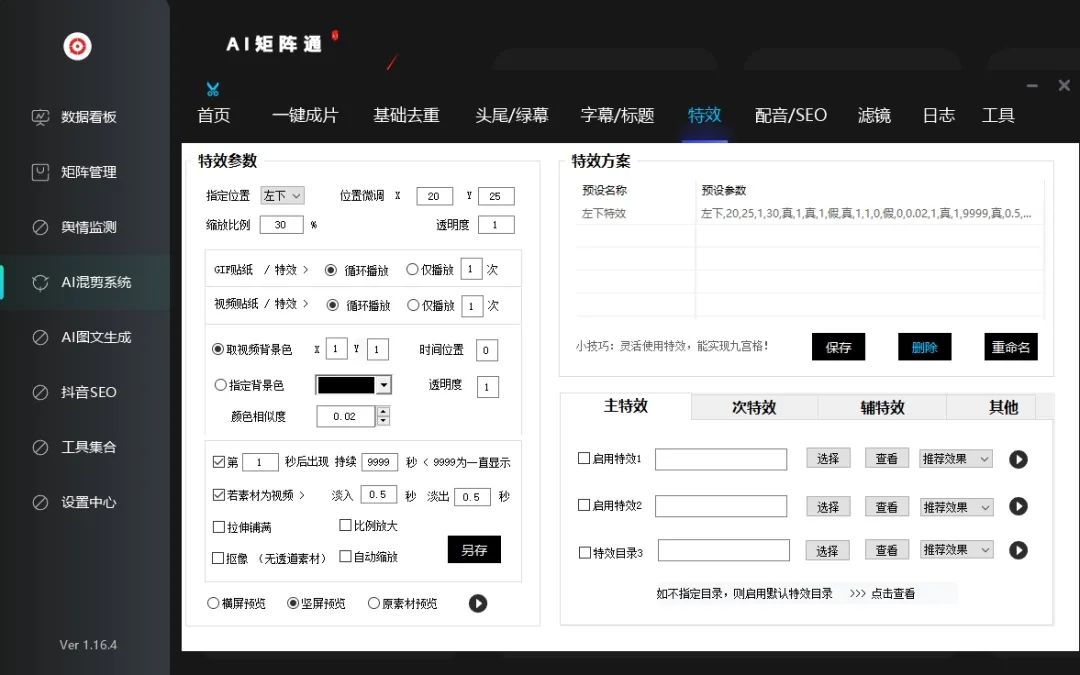The image size is (1080, 675).
Task: Open 推荐效果 dropdown for 启用特效2
Action: tap(956, 507)
